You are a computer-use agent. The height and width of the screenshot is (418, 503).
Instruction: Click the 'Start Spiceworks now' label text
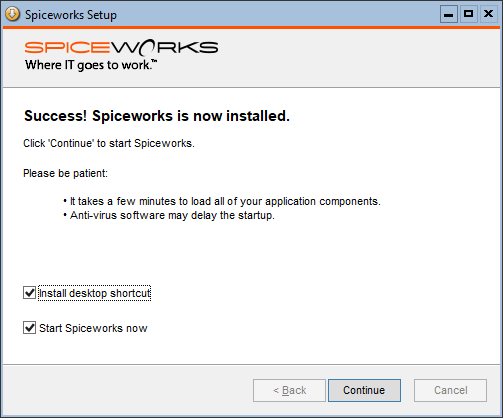point(93,328)
